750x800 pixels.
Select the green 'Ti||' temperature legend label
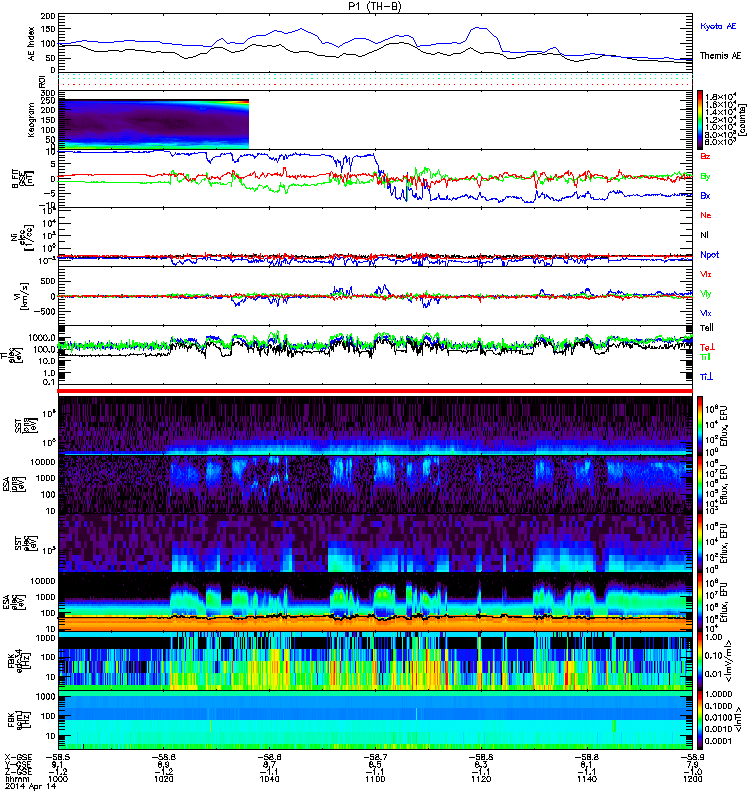point(705,357)
